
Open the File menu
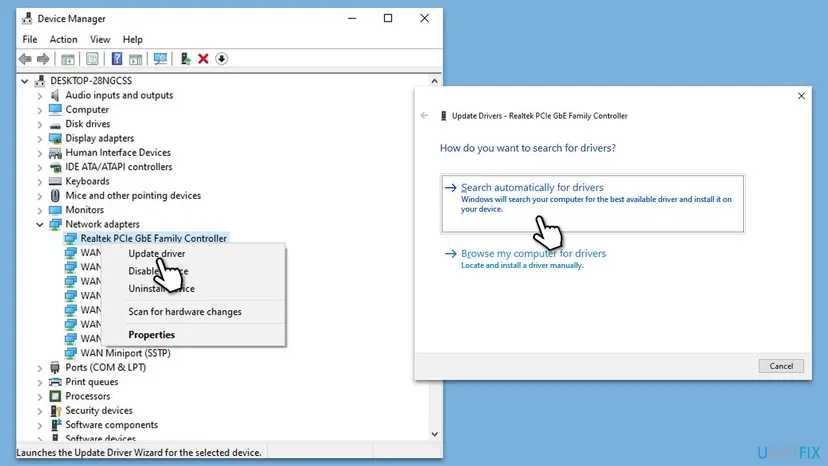[30, 40]
